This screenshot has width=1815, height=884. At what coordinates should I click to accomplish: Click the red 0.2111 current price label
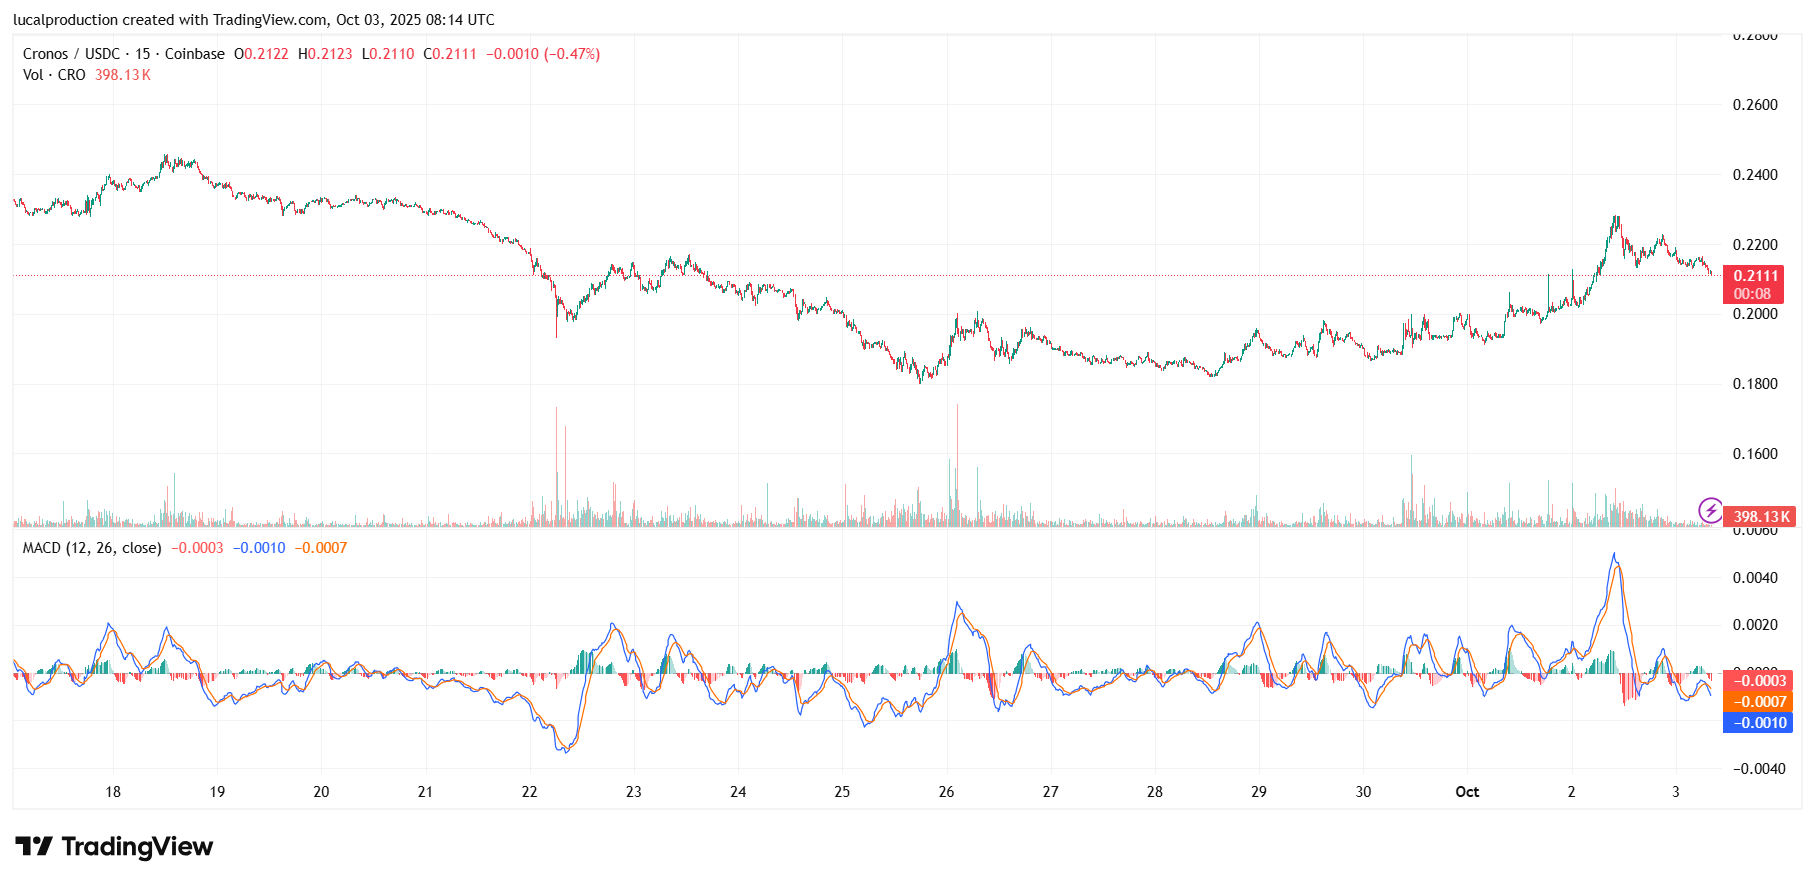pyautogui.click(x=1756, y=276)
